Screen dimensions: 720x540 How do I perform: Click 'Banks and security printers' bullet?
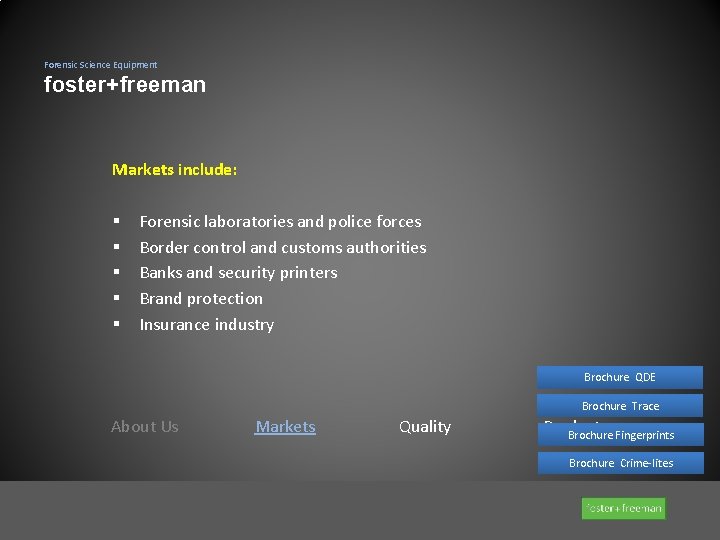[x=238, y=273]
